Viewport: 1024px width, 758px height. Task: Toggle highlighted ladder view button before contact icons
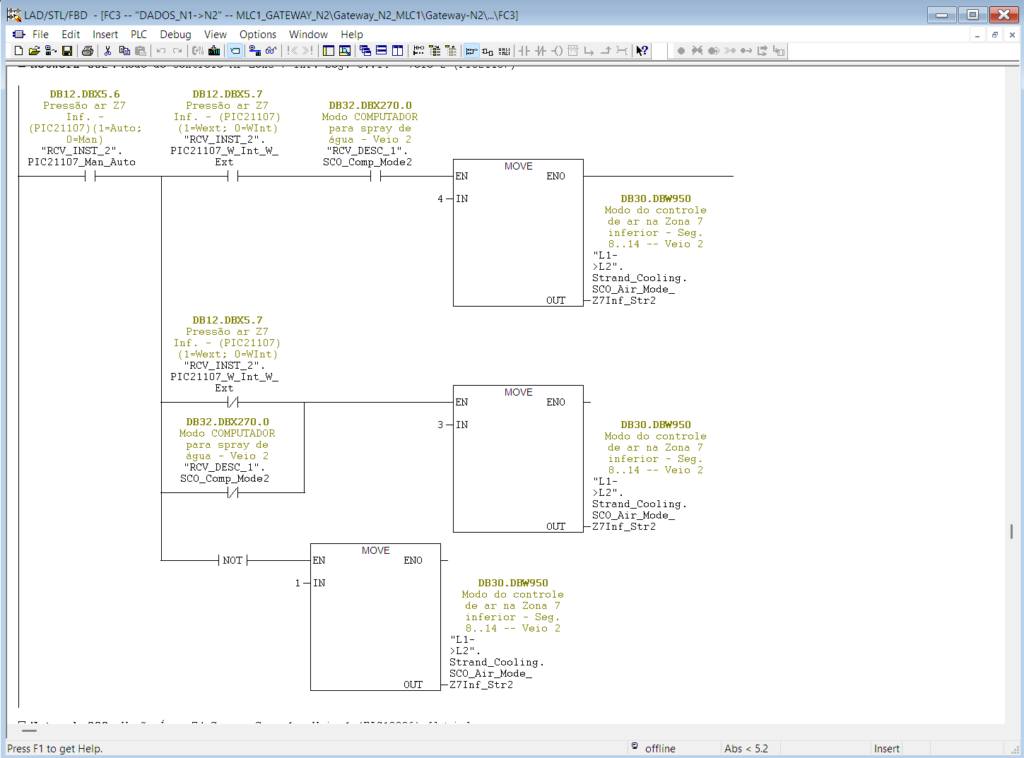click(x=472, y=51)
